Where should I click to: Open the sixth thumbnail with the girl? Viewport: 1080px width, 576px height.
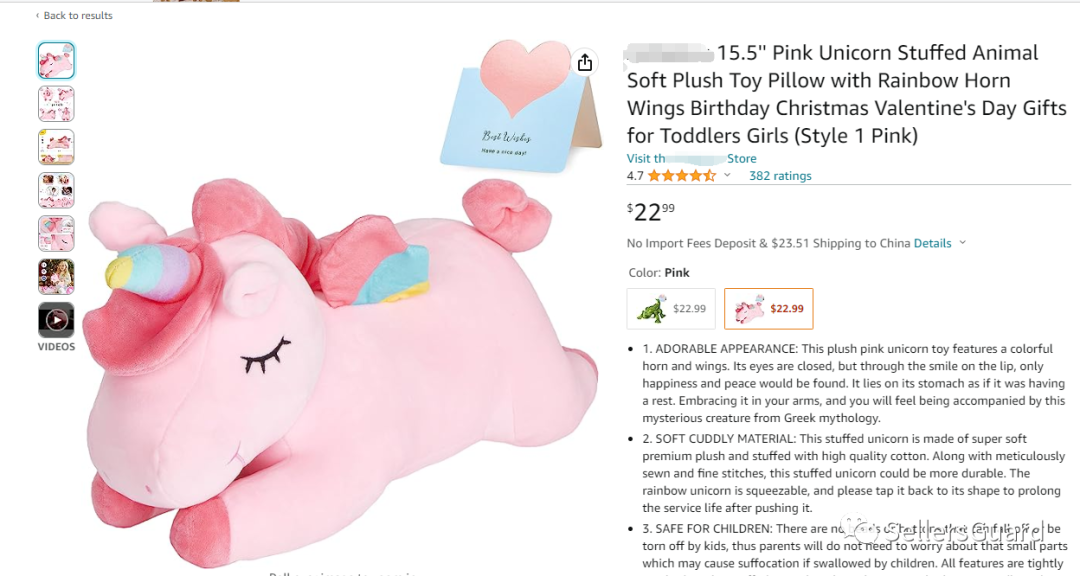click(x=56, y=276)
